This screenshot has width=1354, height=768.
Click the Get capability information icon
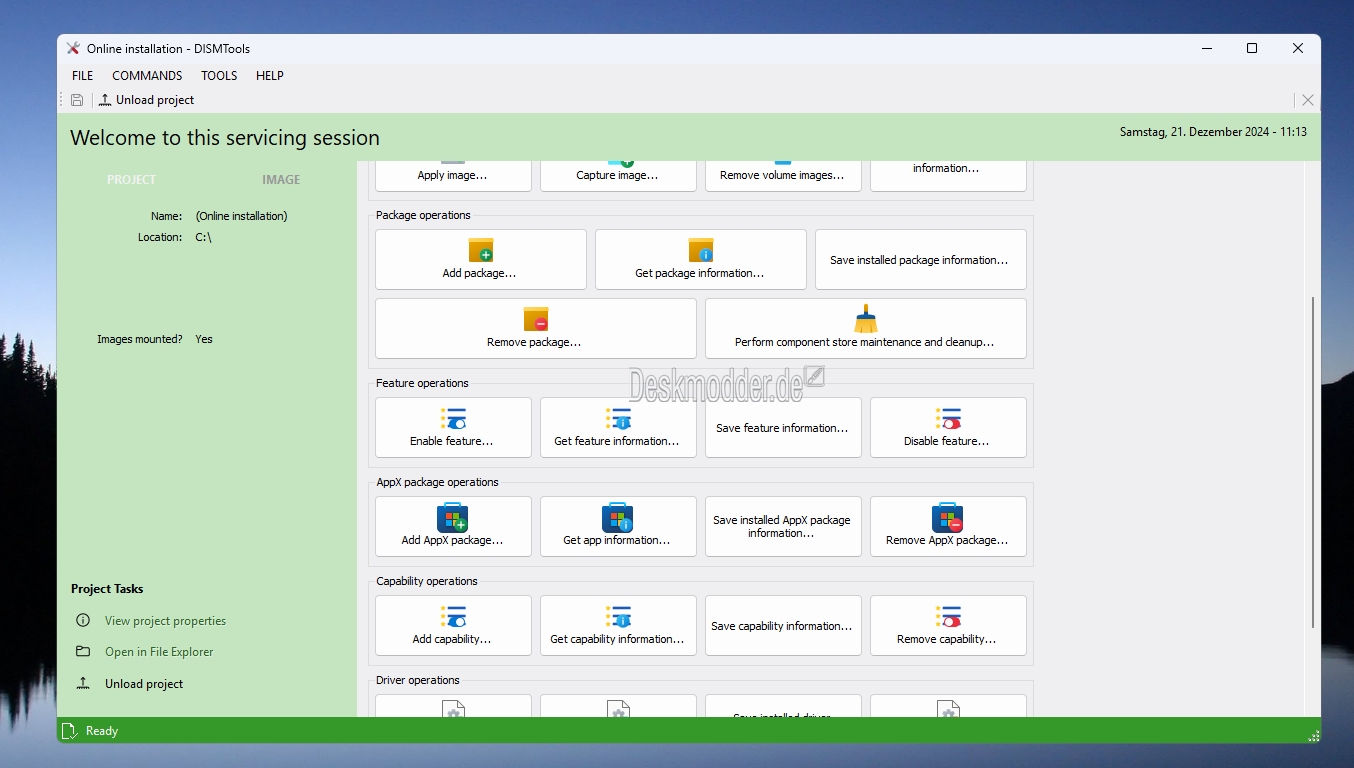pyautogui.click(x=618, y=616)
